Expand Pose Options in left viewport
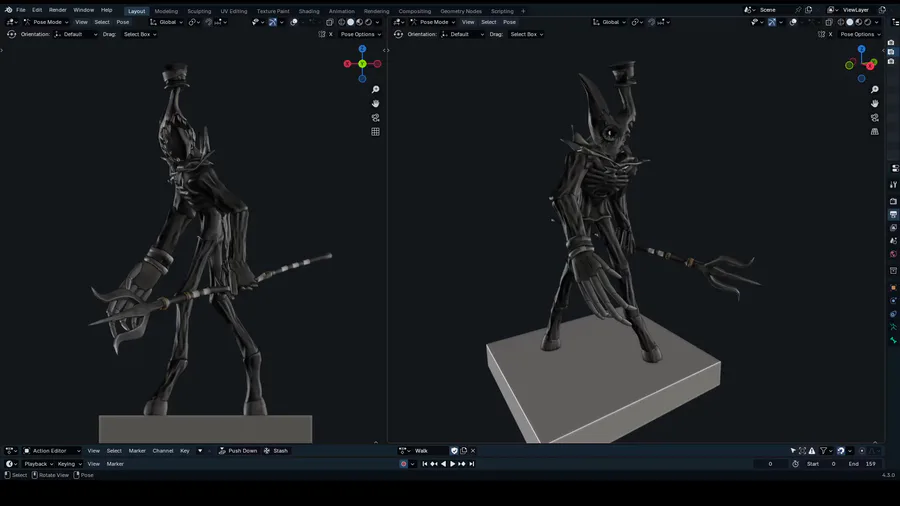This screenshot has width=900, height=506. click(x=360, y=34)
